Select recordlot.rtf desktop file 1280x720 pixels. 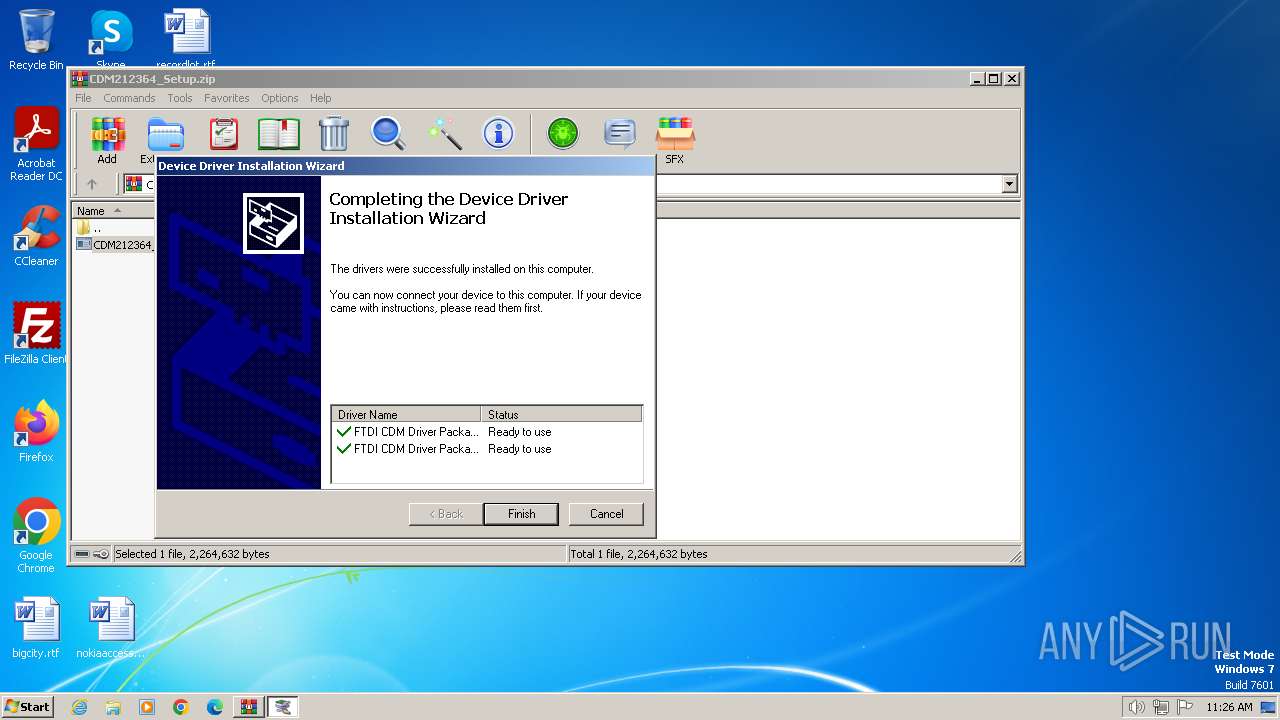click(x=186, y=40)
